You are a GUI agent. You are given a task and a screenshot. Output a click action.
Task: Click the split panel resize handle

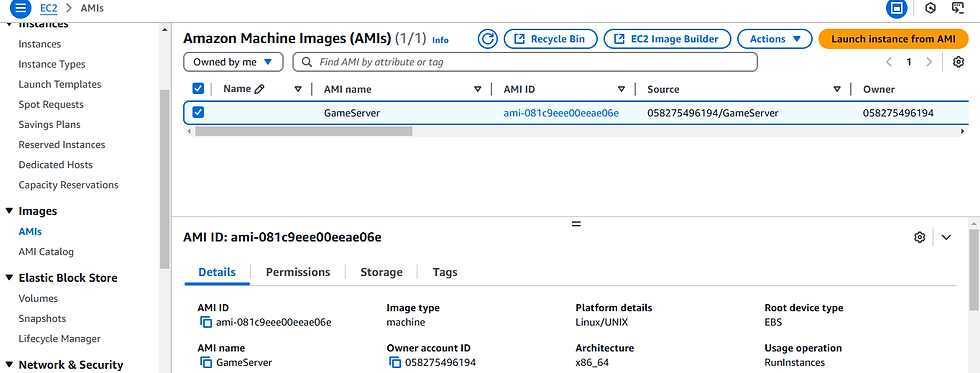click(x=576, y=223)
